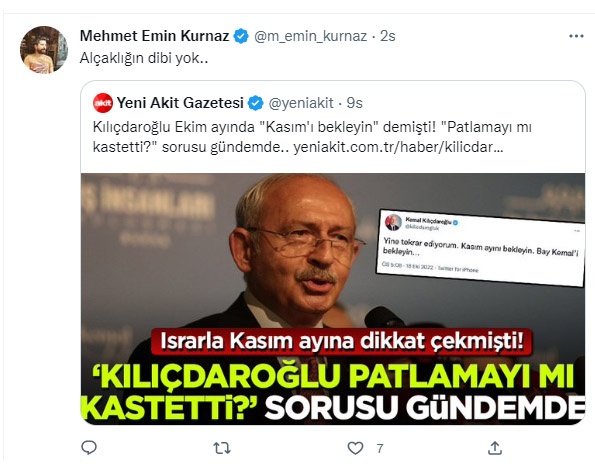Click Mehmet Emin Kurnaz blue verified badge
This screenshot has width=595, height=471.
point(241,36)
